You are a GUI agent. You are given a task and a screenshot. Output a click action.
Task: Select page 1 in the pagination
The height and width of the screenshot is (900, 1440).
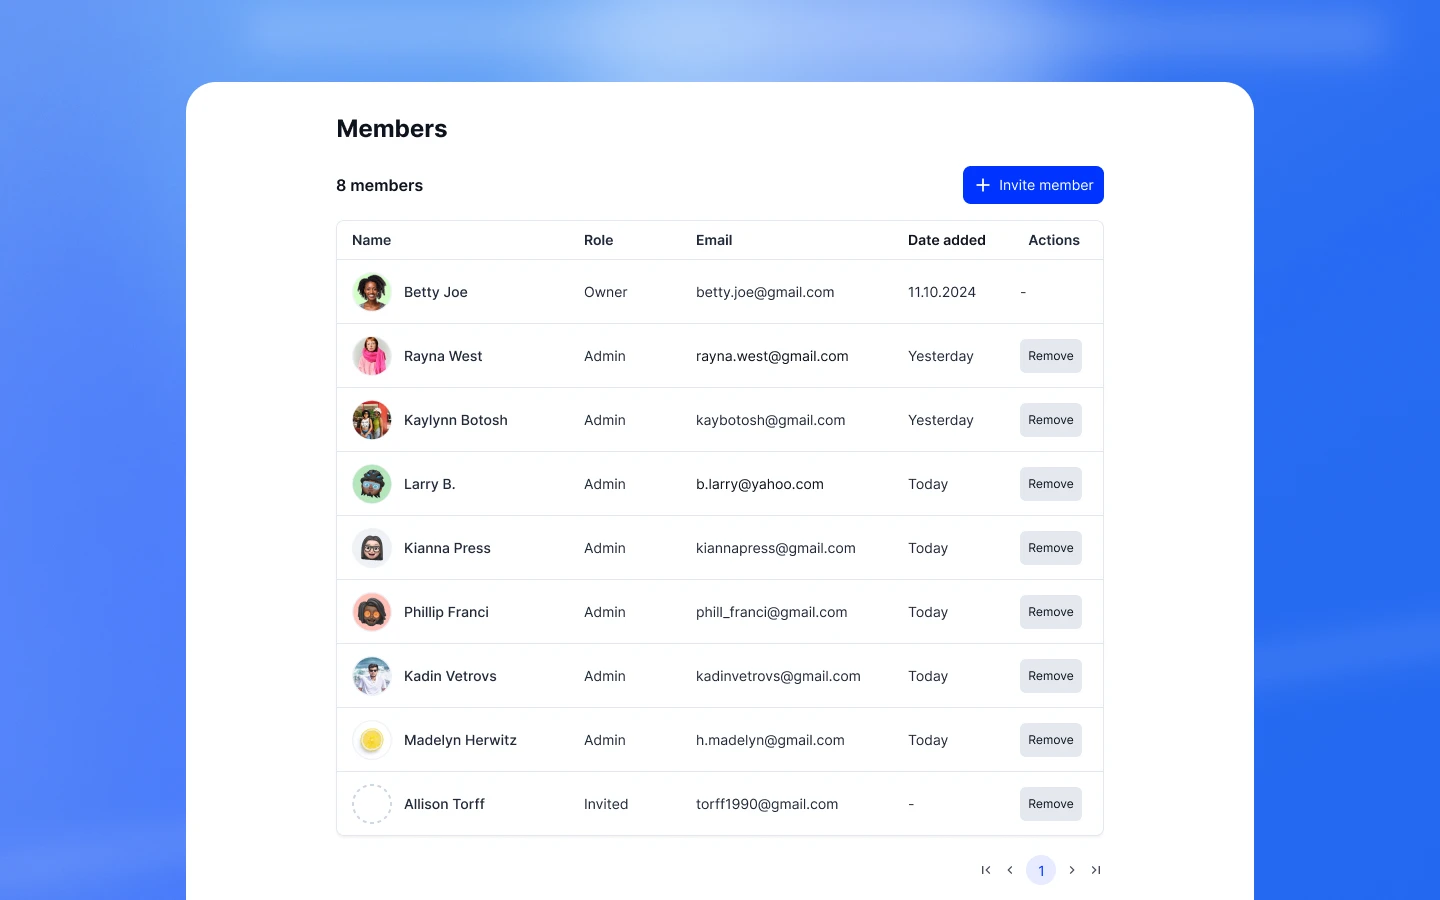(1041, 870)
